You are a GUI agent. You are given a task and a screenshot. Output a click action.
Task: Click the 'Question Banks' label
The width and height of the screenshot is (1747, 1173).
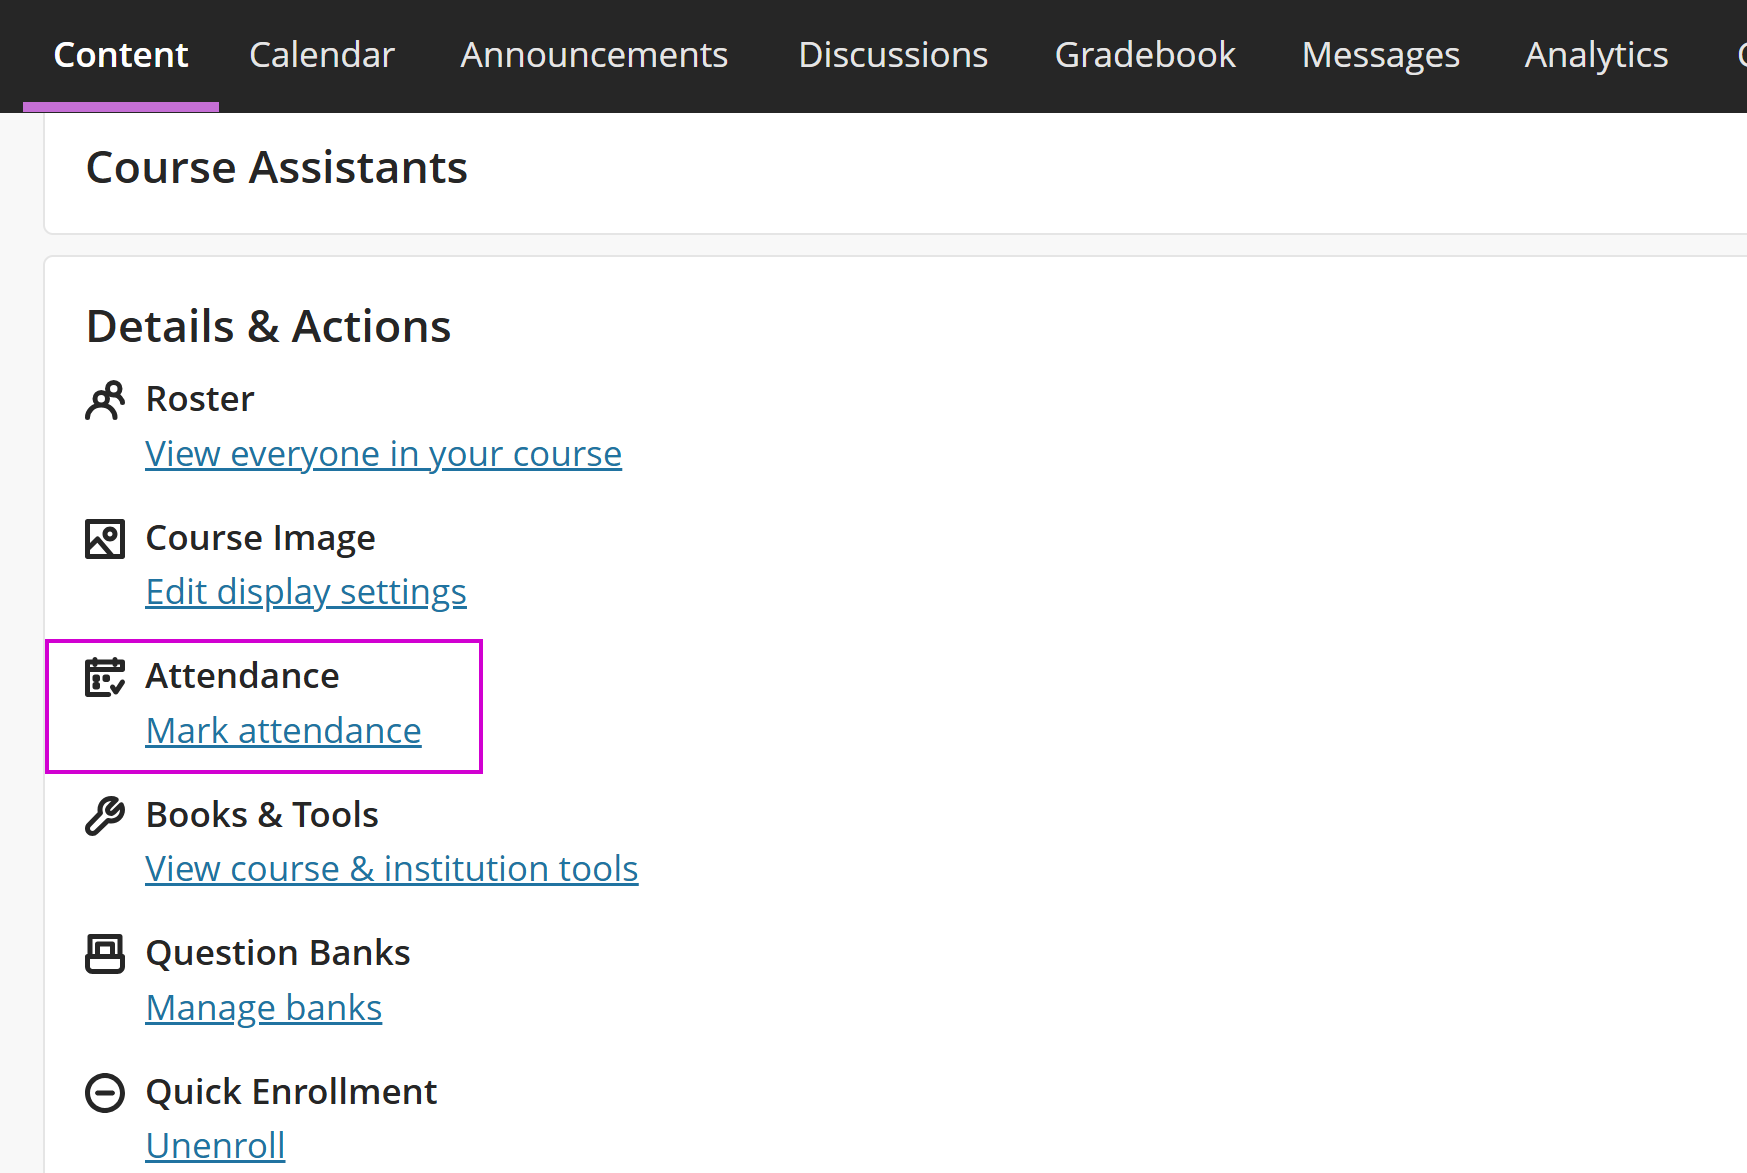(278, 953)
